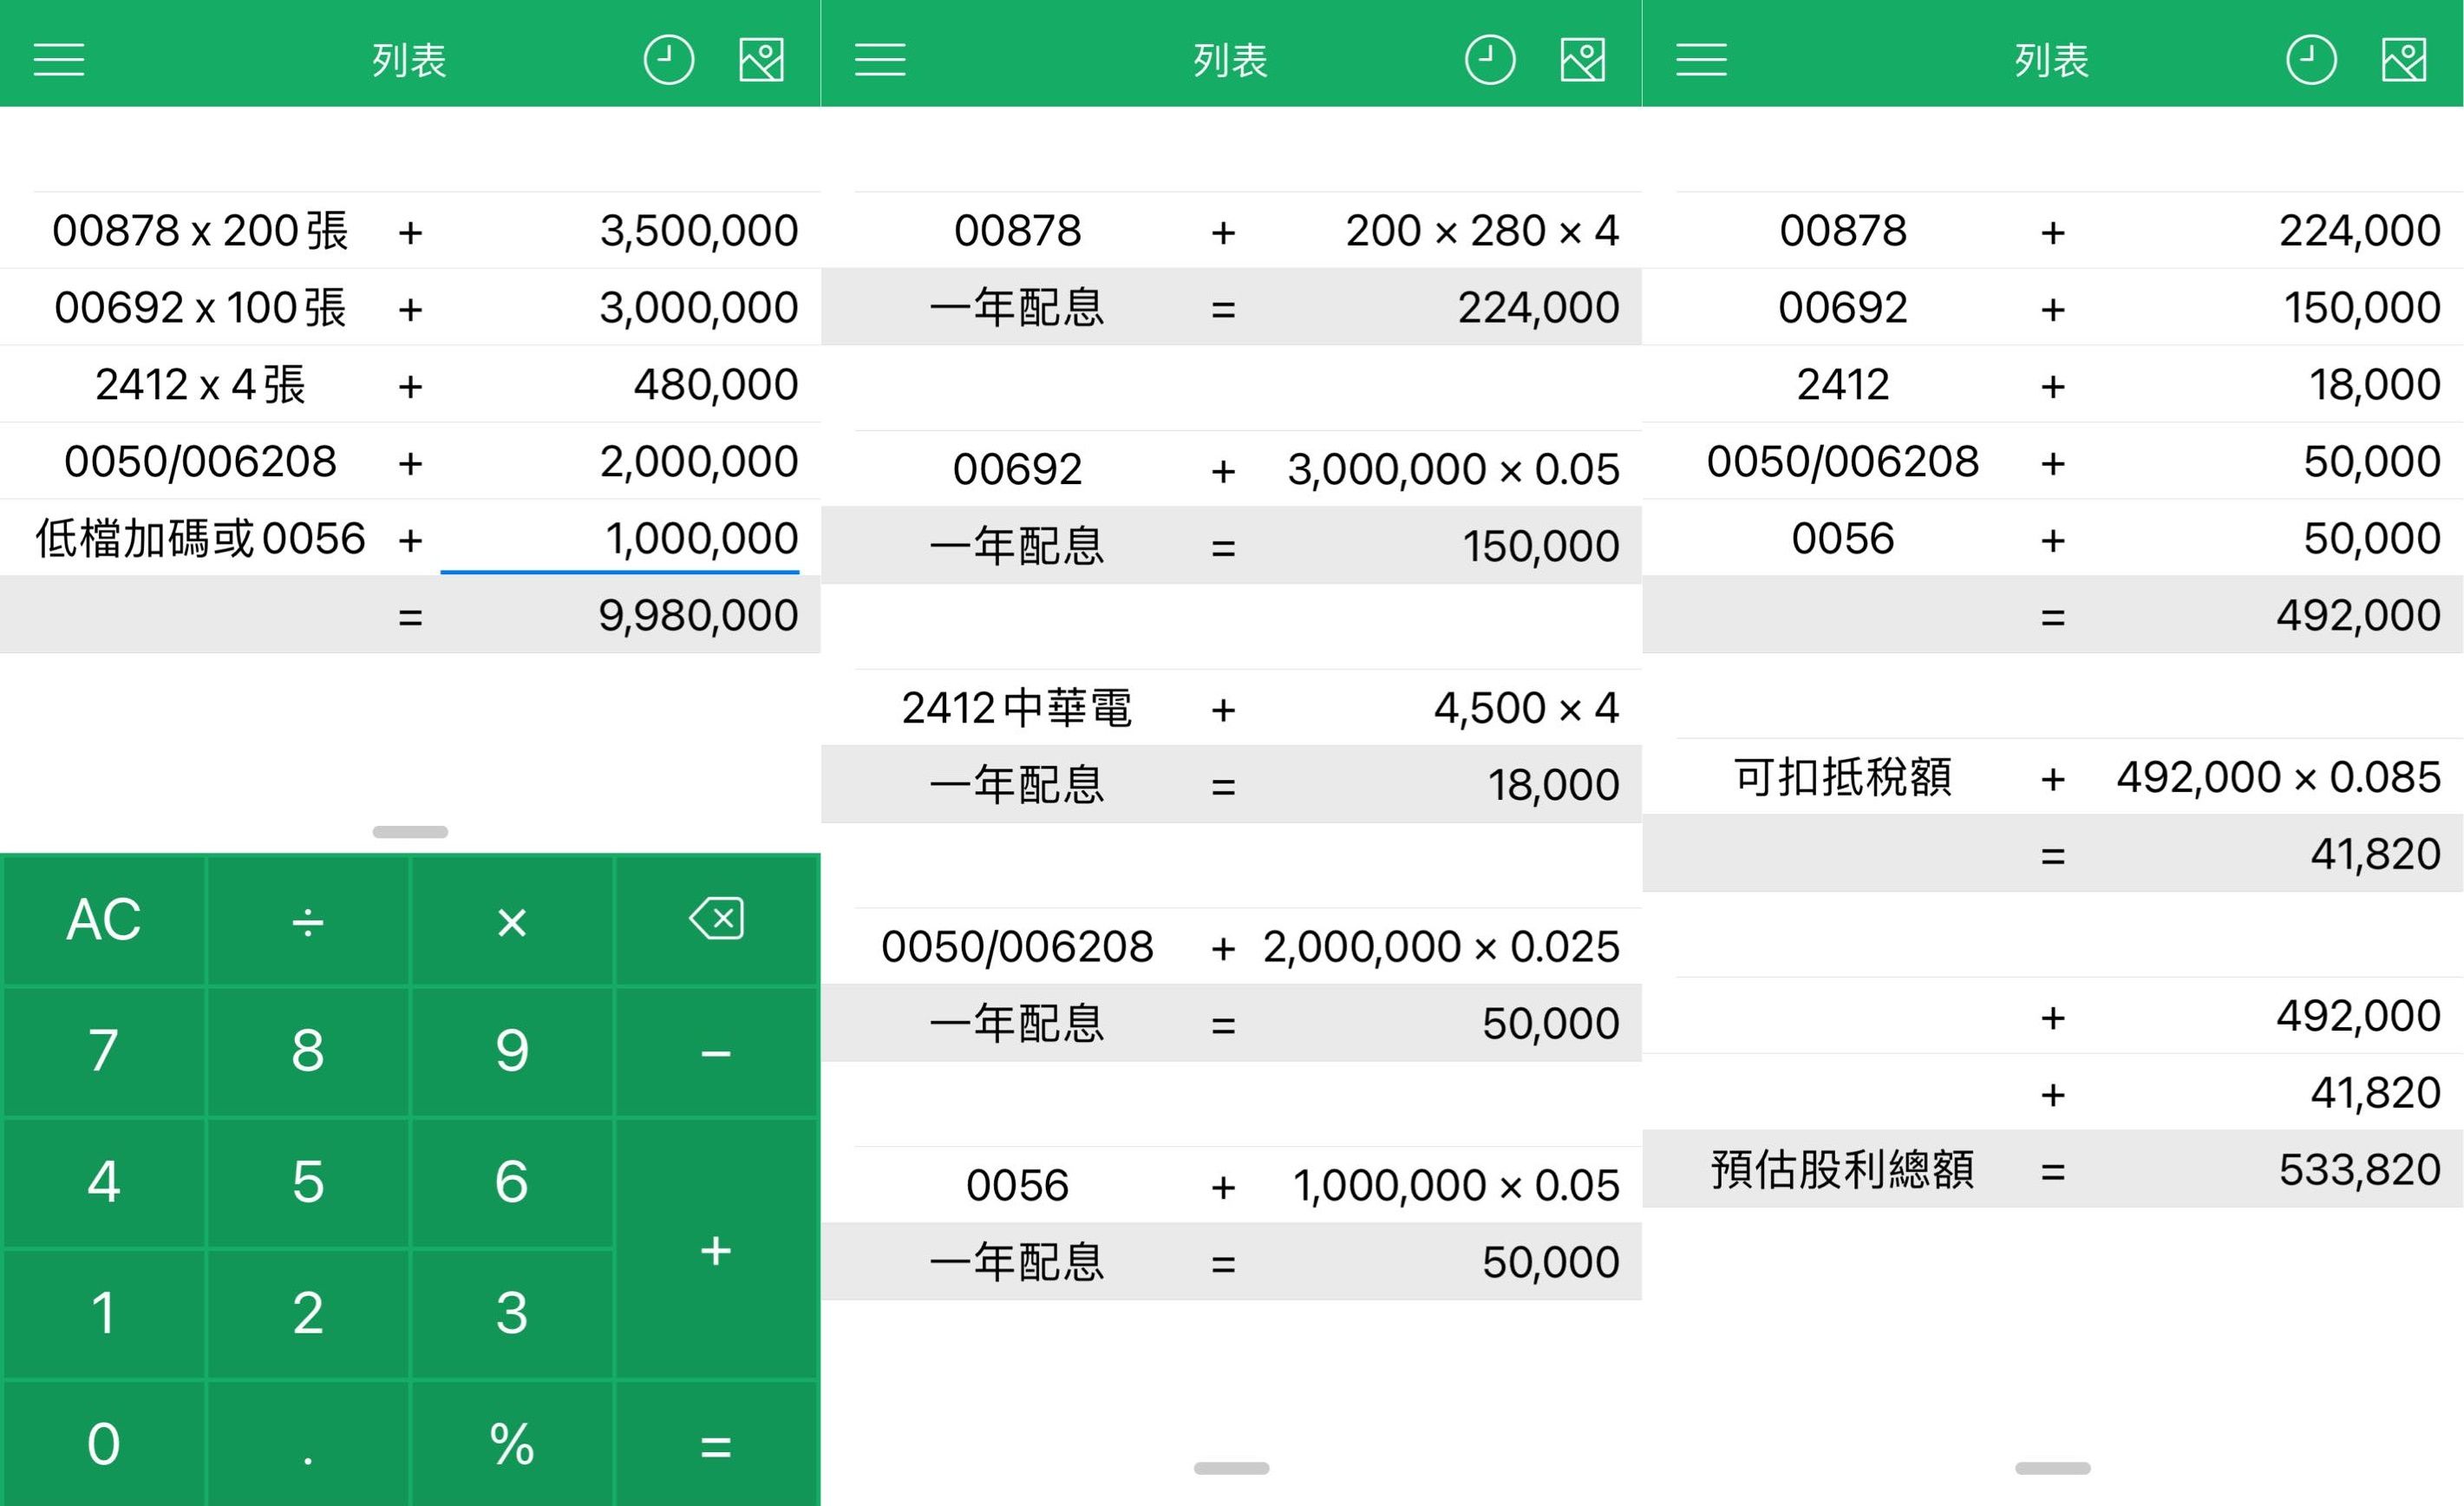
Task: Tap '列表' title in middle panel
Action: [x=1230, y=60]
